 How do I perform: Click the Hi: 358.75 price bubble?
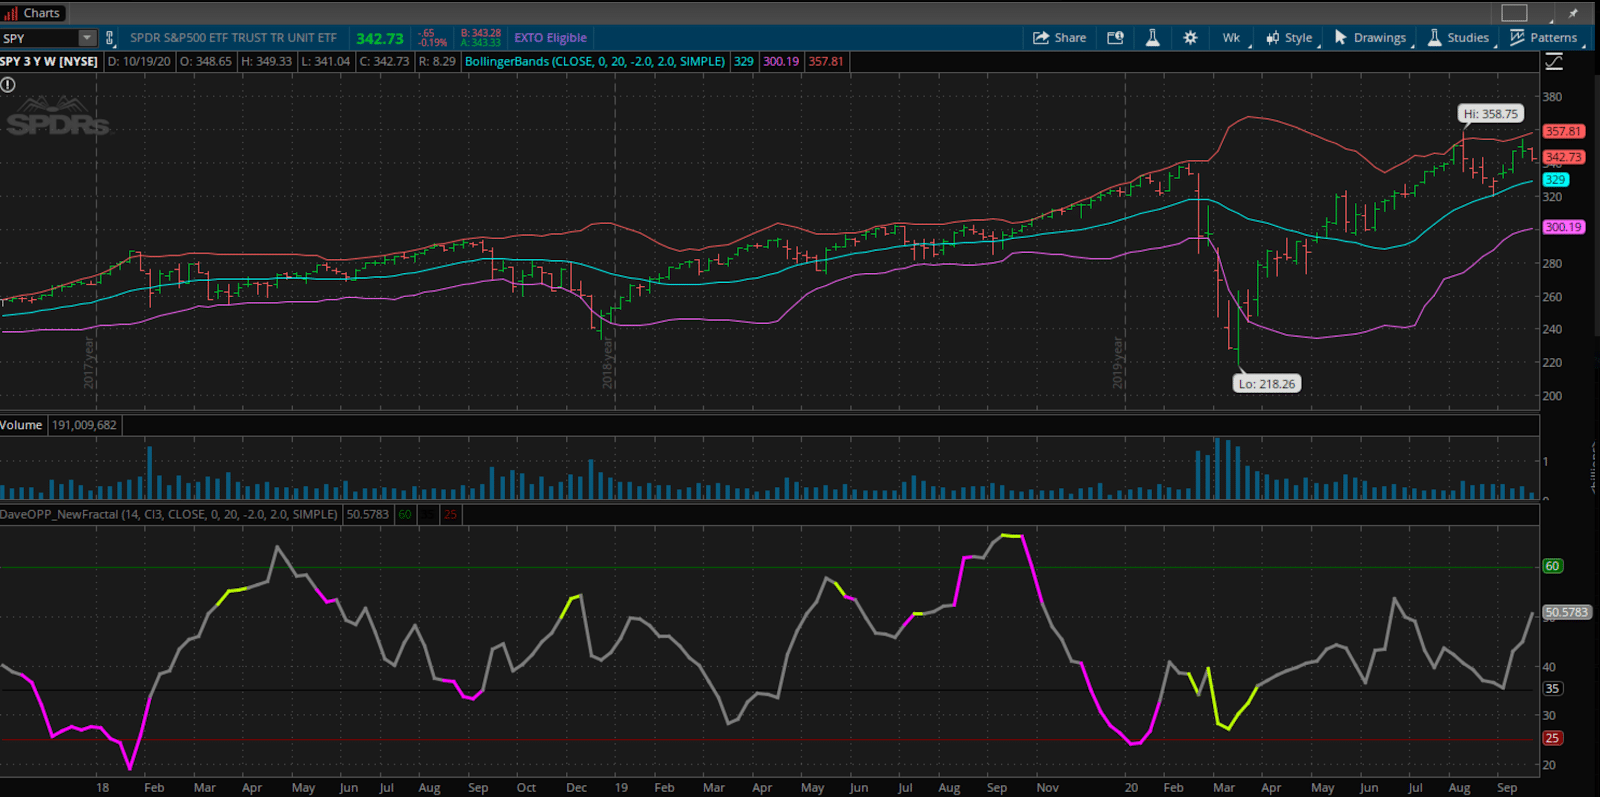coord(1491,114)
